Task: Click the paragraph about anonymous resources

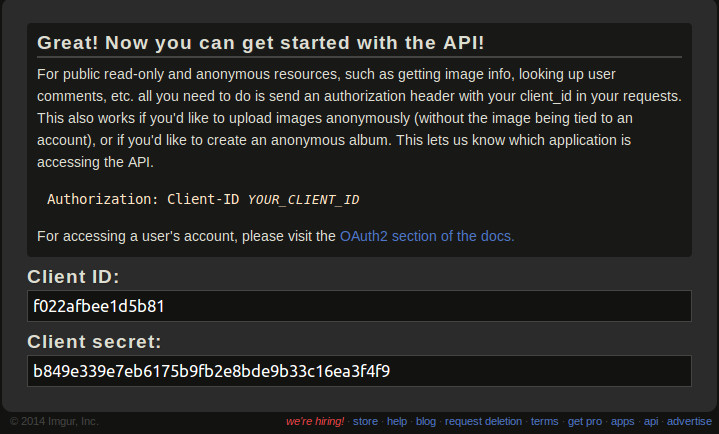Action: pos(359,118)
